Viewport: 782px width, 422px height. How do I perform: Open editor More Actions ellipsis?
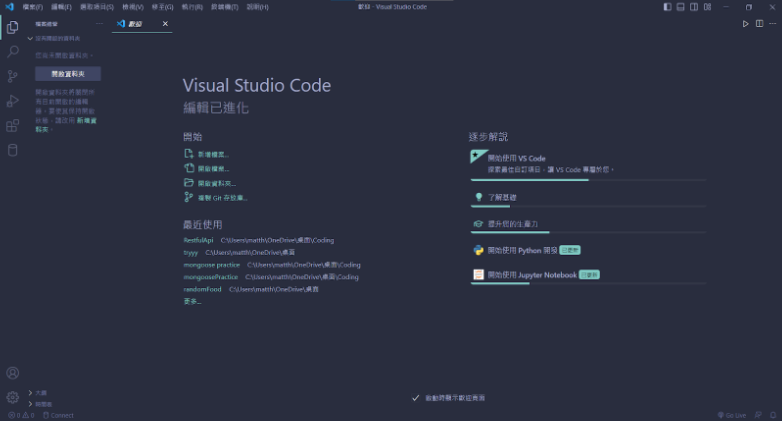point(773,23)
